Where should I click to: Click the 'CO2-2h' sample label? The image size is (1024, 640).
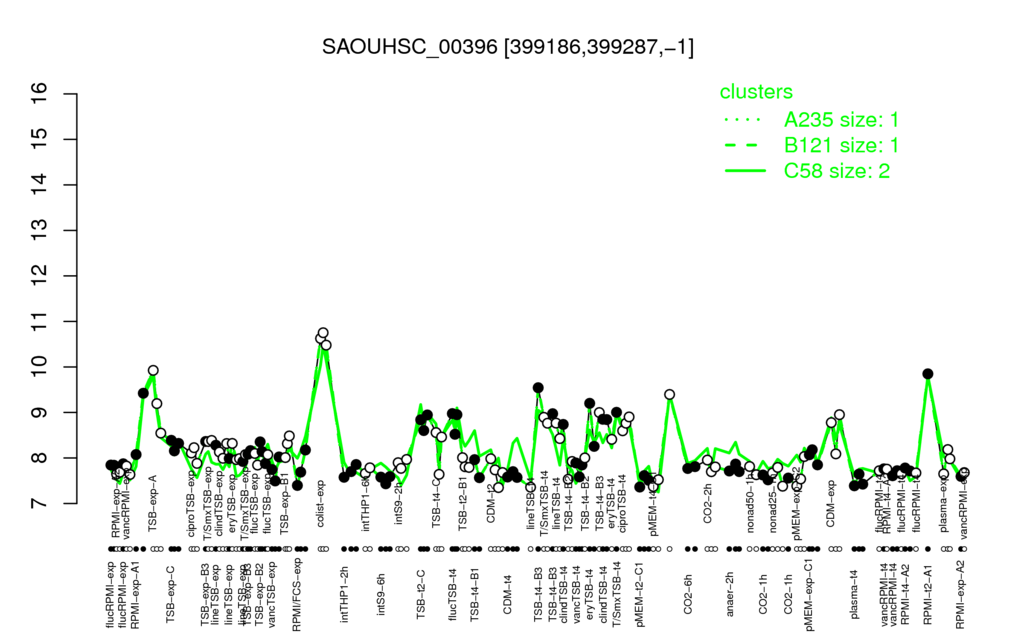707,504
